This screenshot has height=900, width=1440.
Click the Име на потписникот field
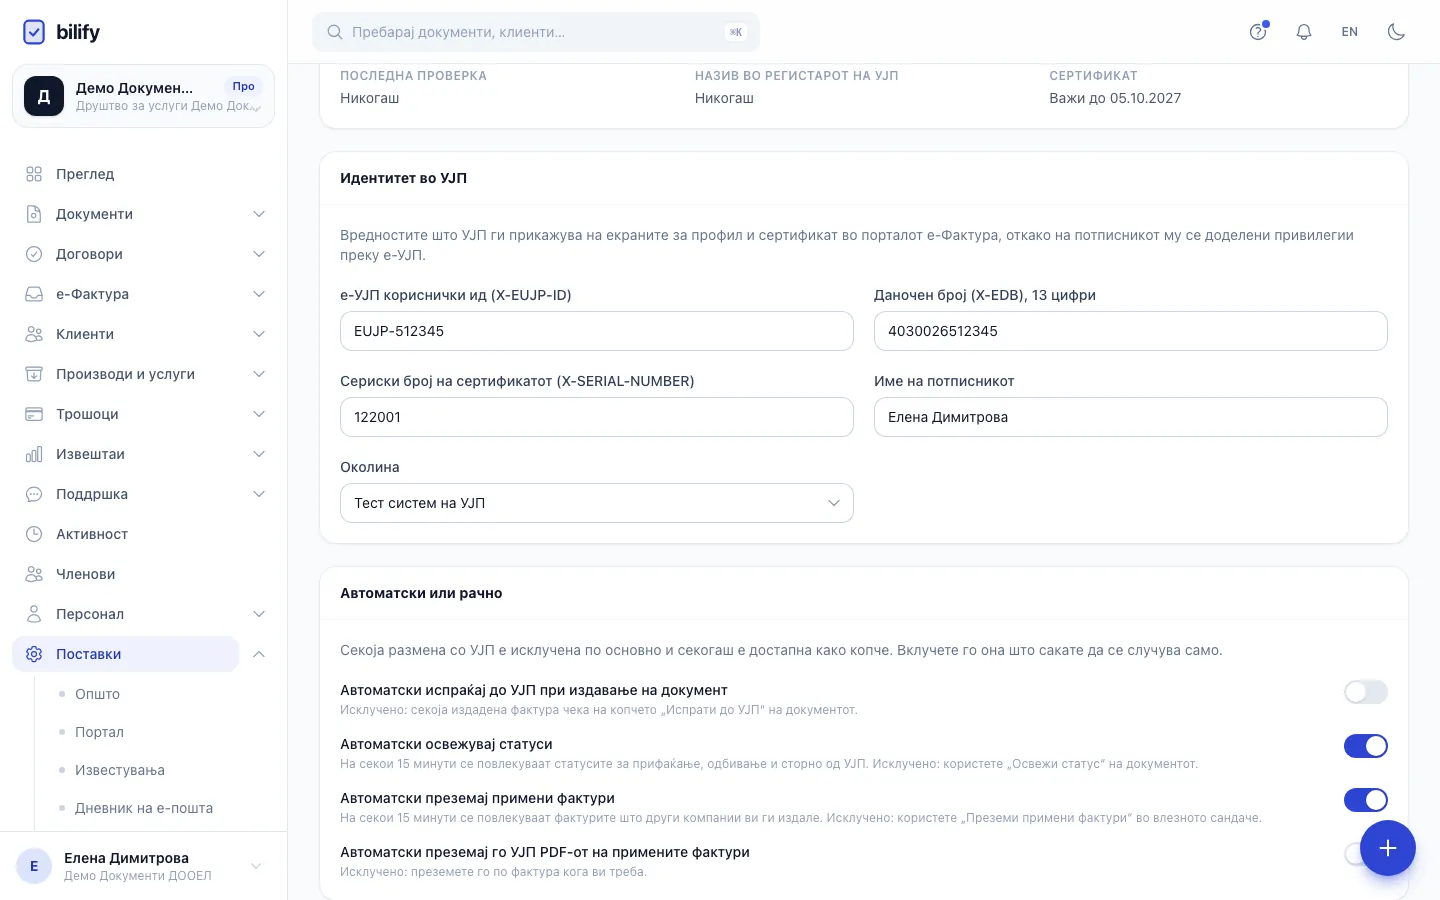pos(1131,417)
